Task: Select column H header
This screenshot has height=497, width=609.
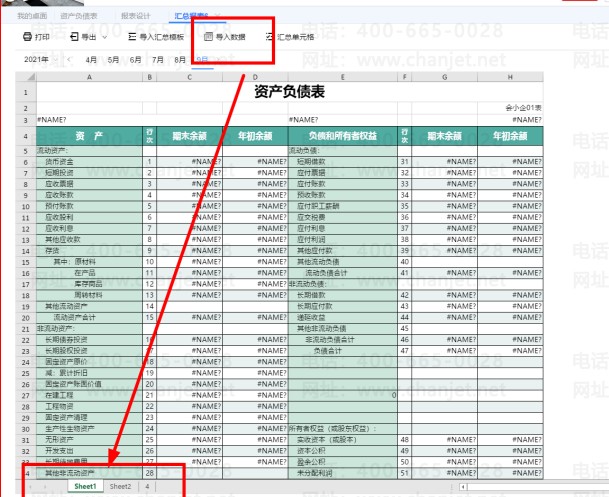Action: click(x=510, y=77)
